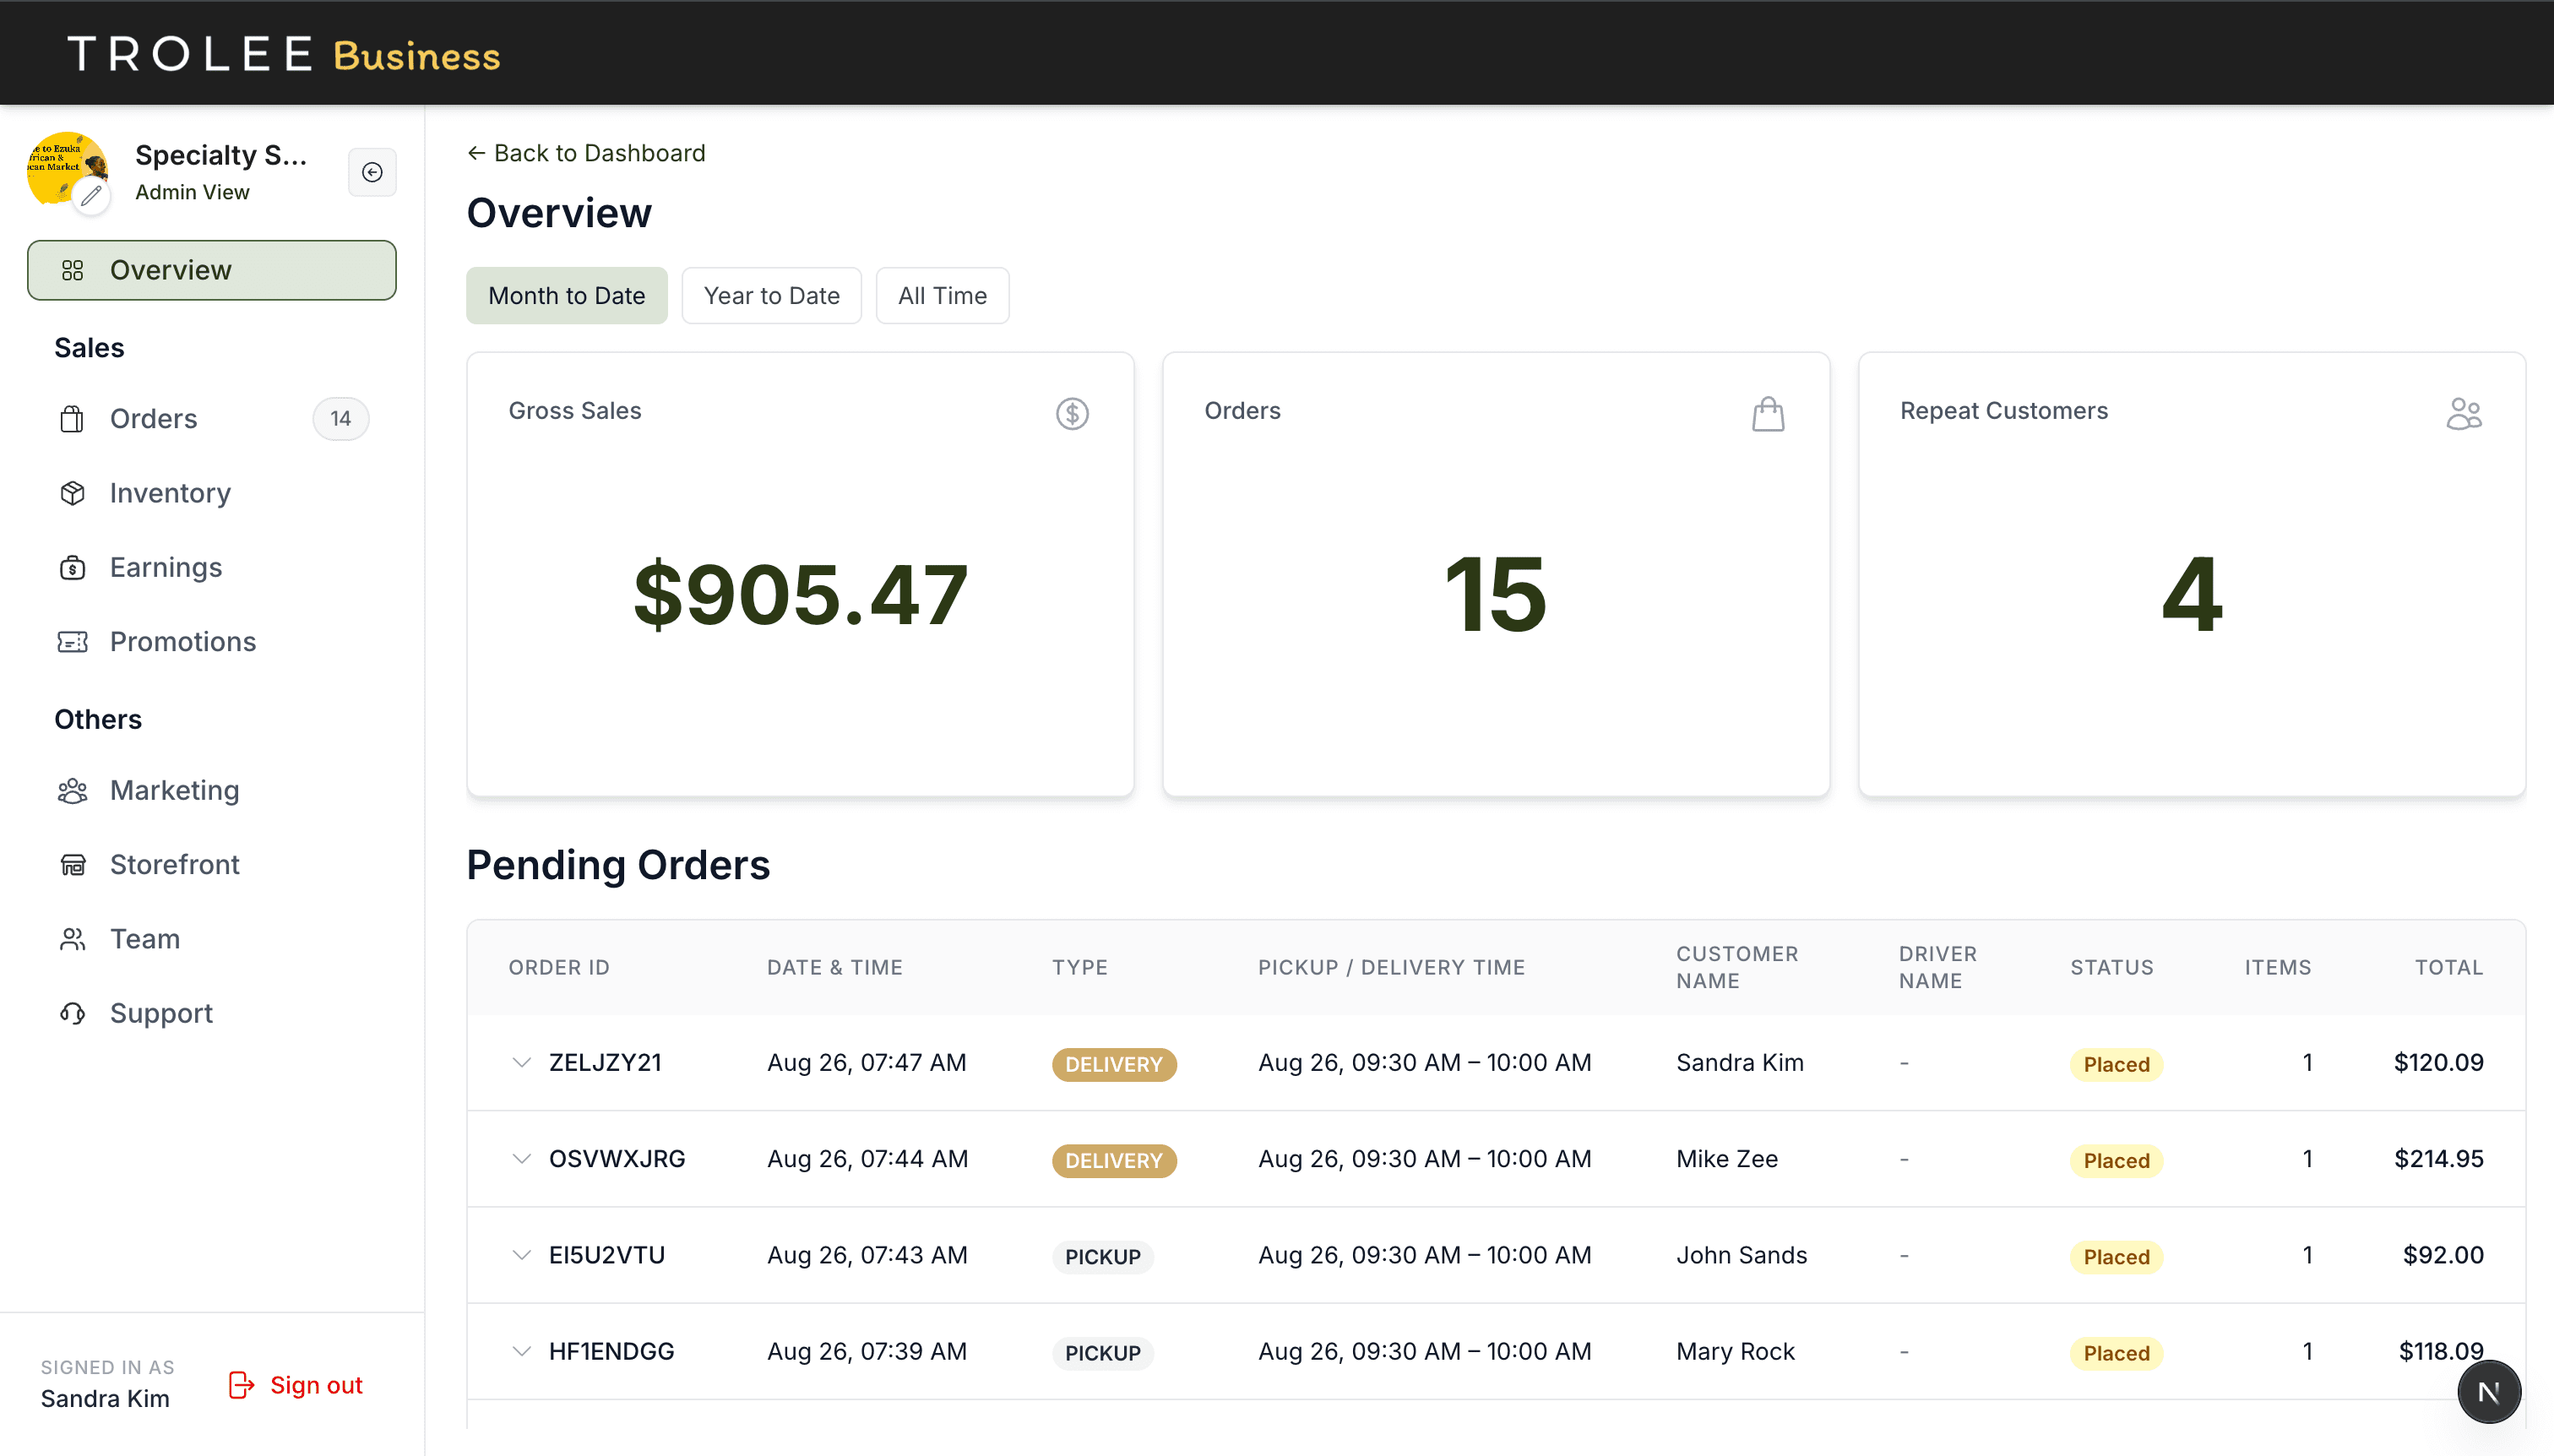This screenshot has width=2554, height=1456.
Task: Click the PICKUP badge for HF1ENDGG
Action: pos(1102,1352)
